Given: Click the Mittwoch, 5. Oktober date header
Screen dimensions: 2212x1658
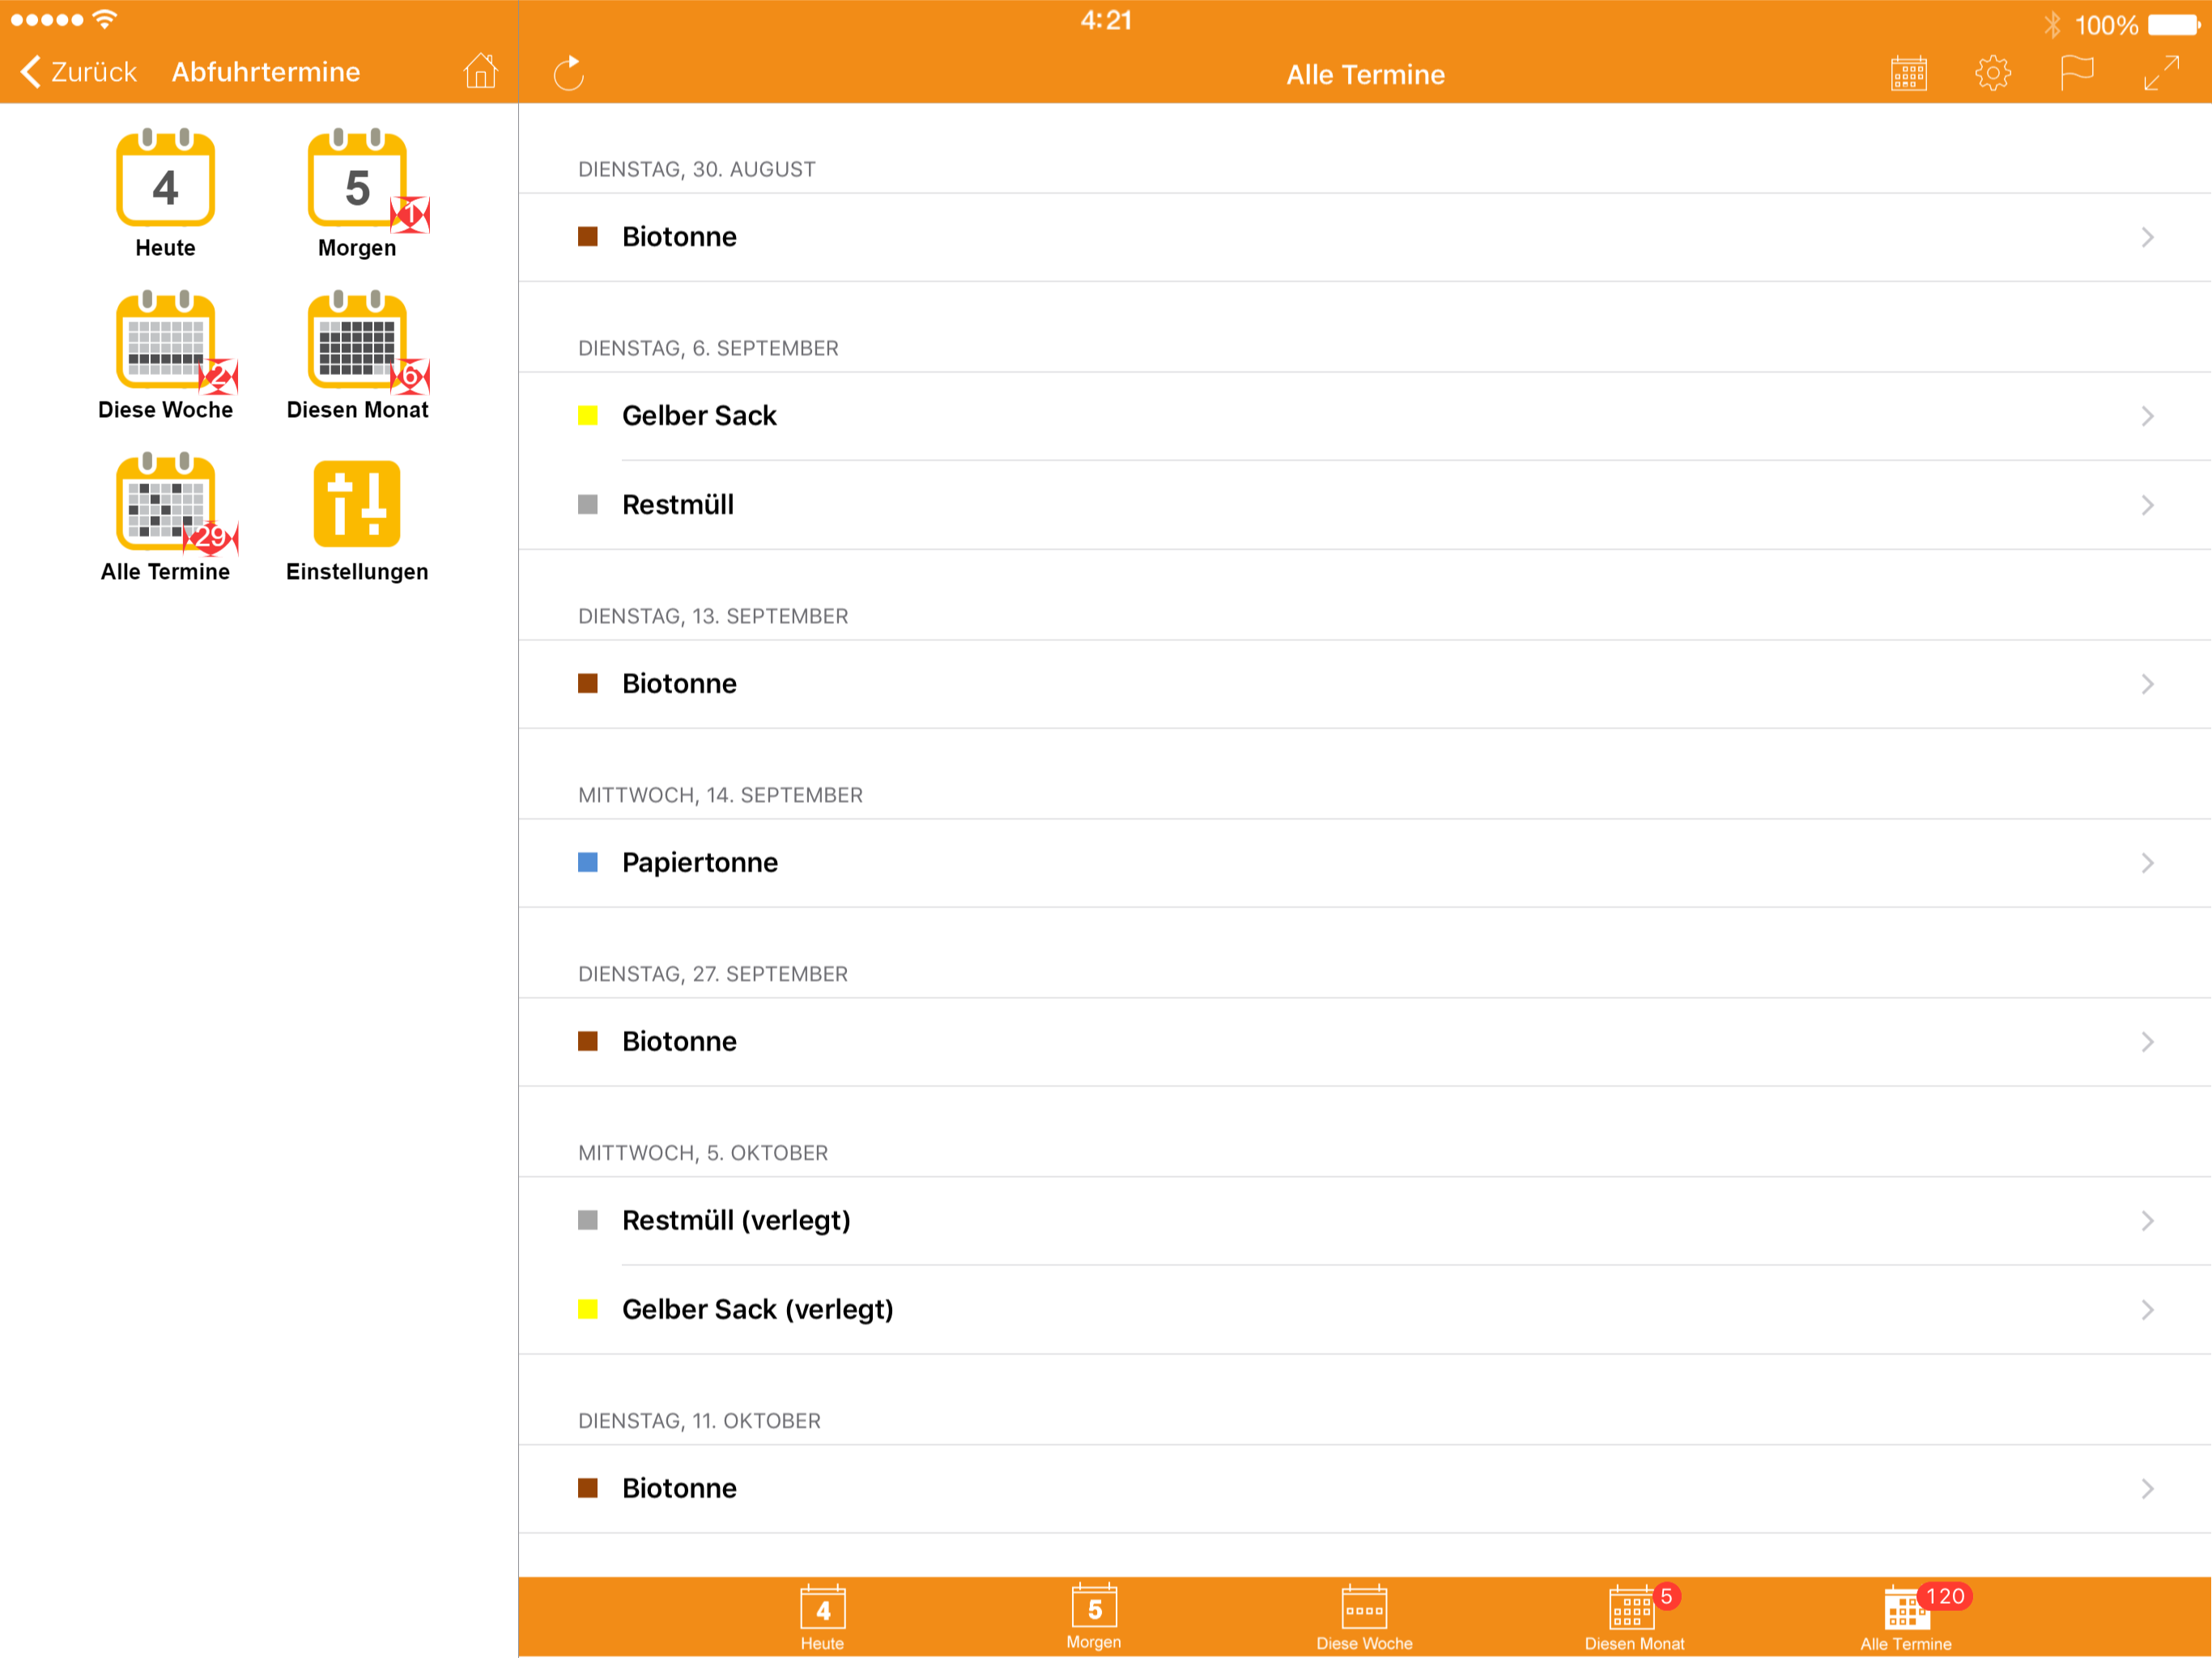Looking at the screenshot, I should pos(703,1154).
